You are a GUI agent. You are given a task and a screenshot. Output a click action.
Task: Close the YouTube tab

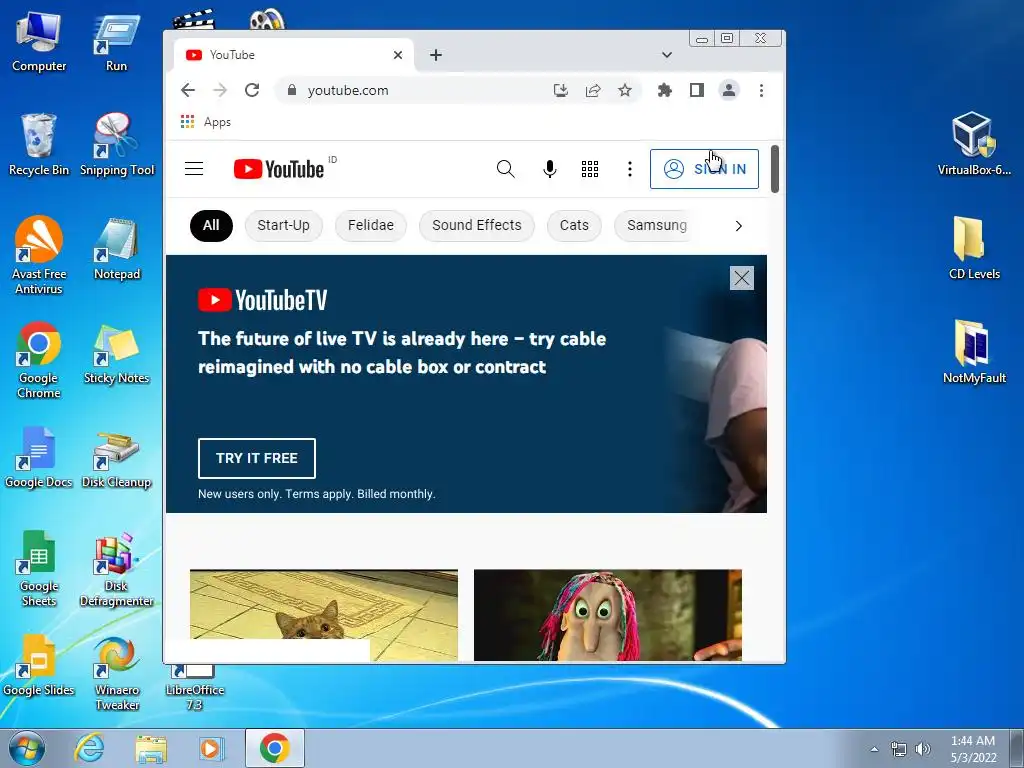click(398, 56)
